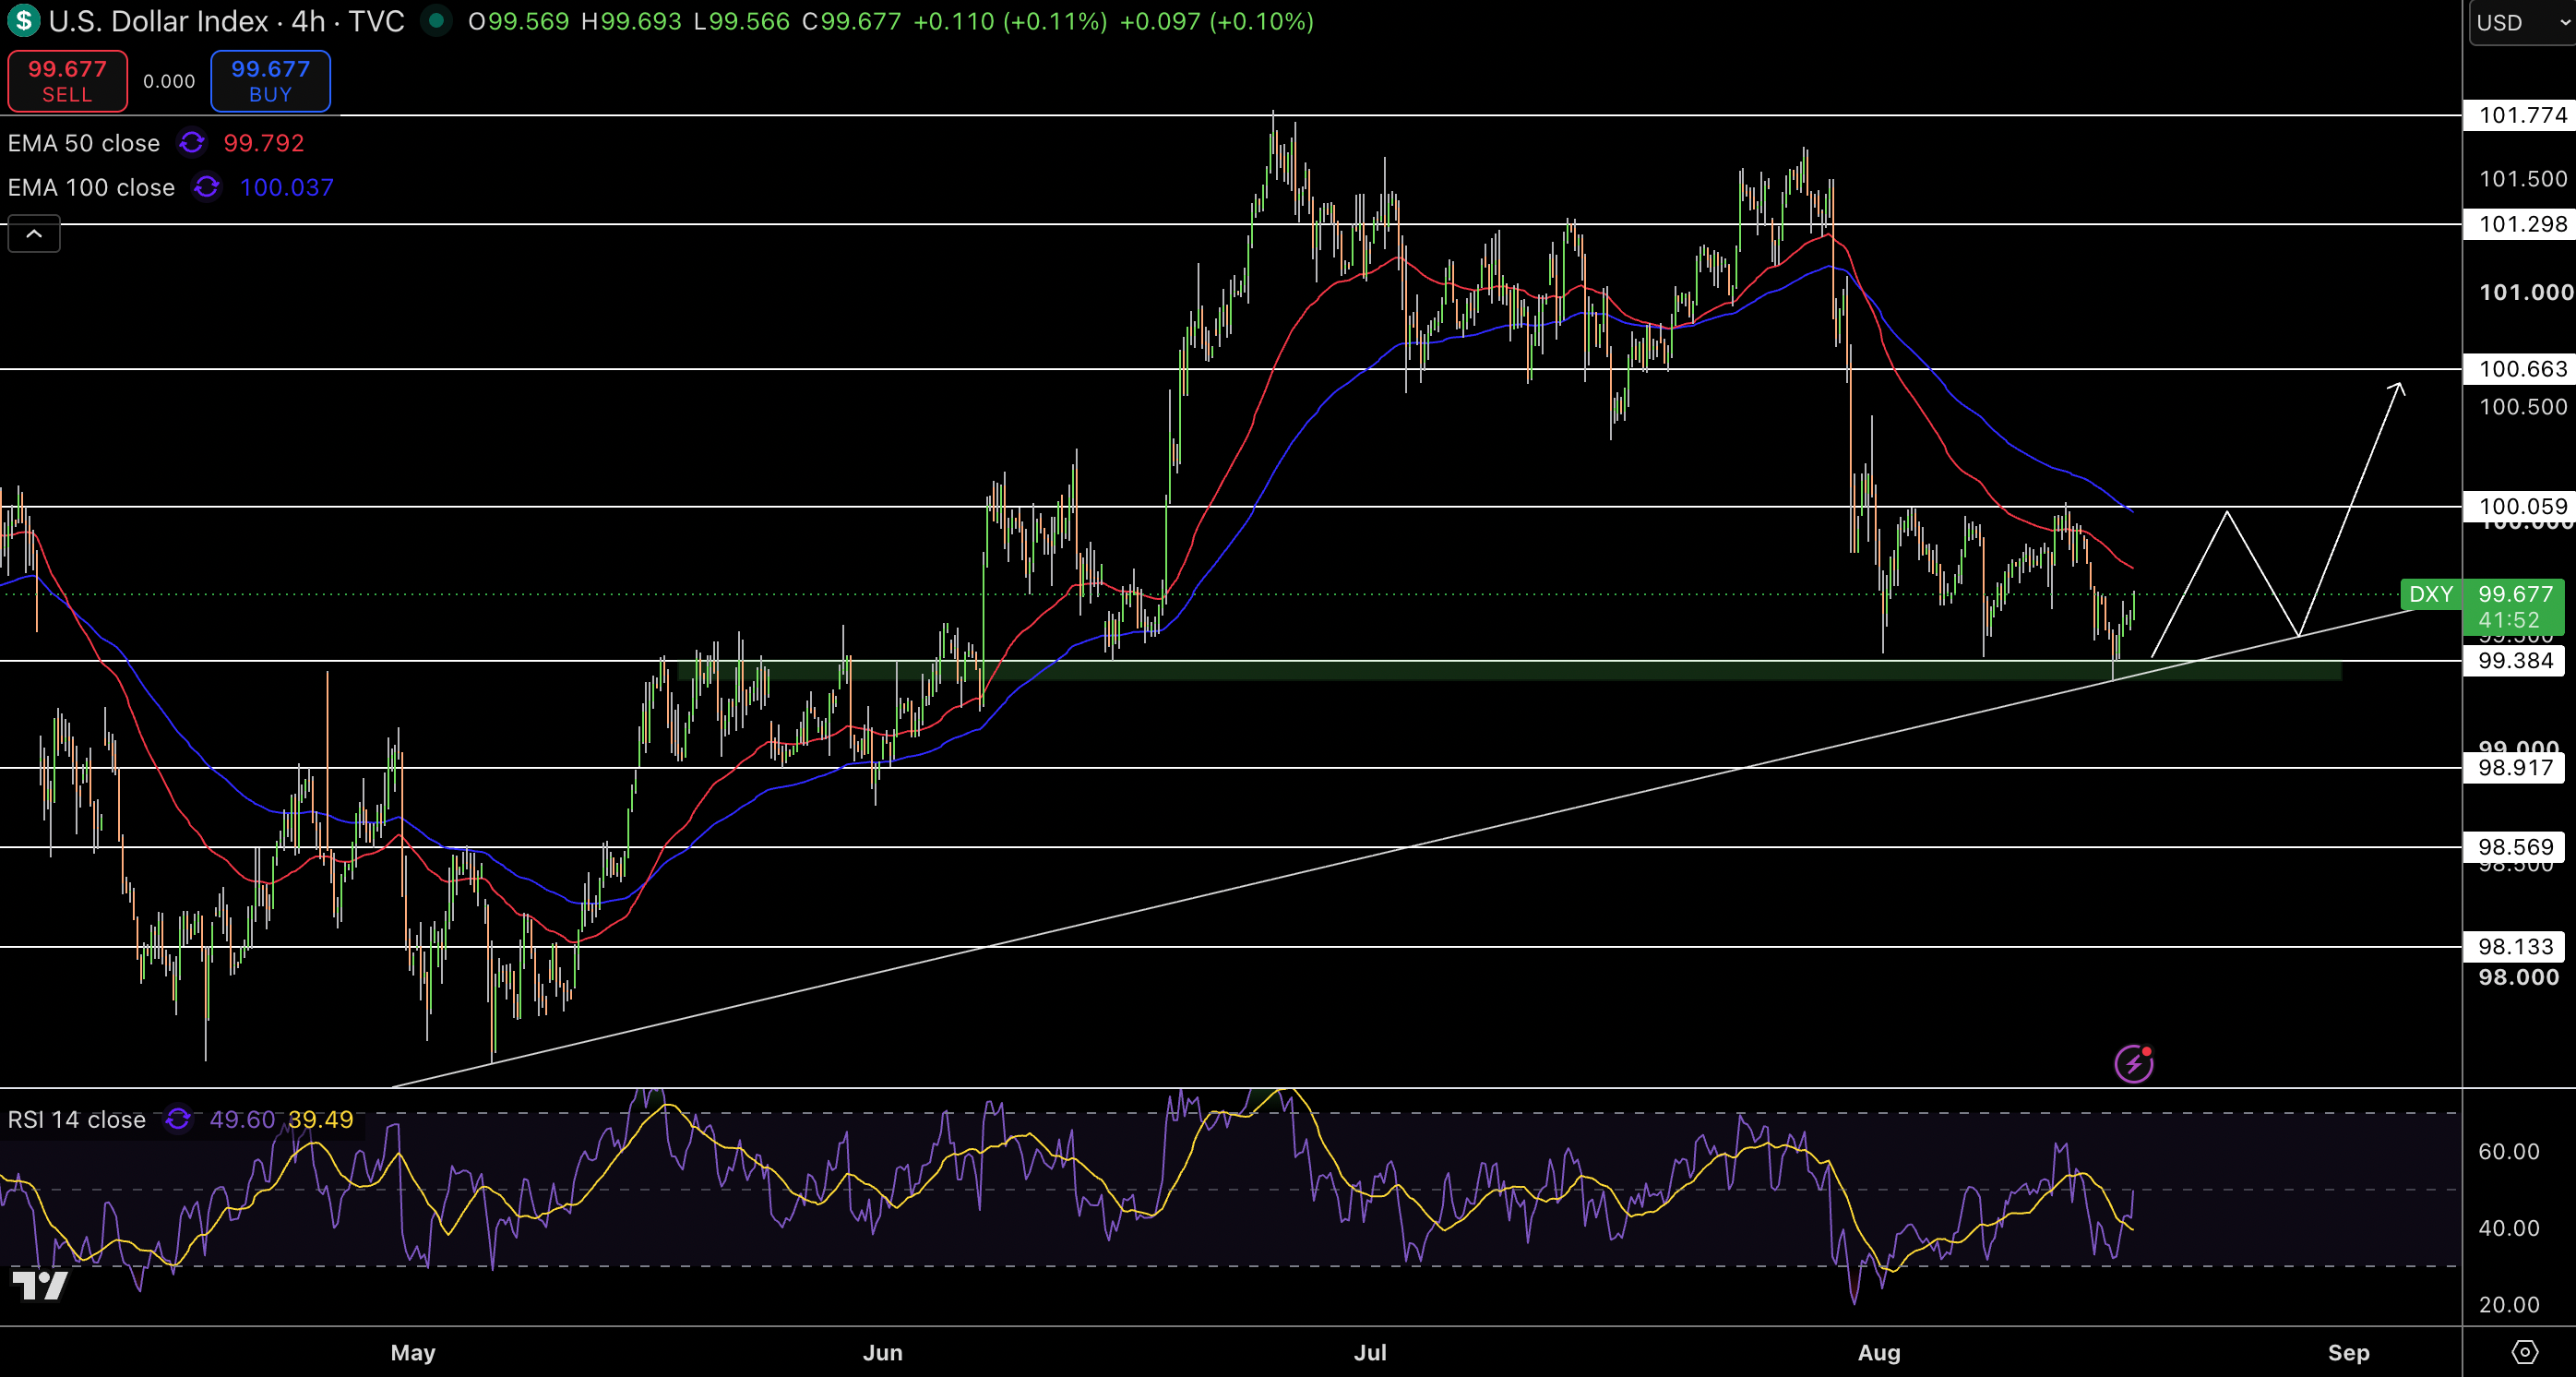Click the 98.133 price level label
This screenshot has height=1377, width=2576.
coord(2516,946)
